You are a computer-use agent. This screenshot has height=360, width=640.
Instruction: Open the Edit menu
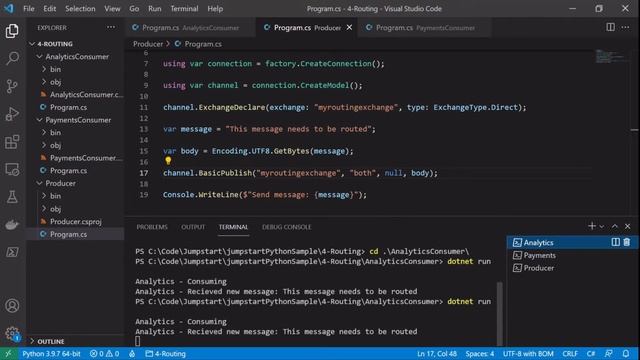50,9
